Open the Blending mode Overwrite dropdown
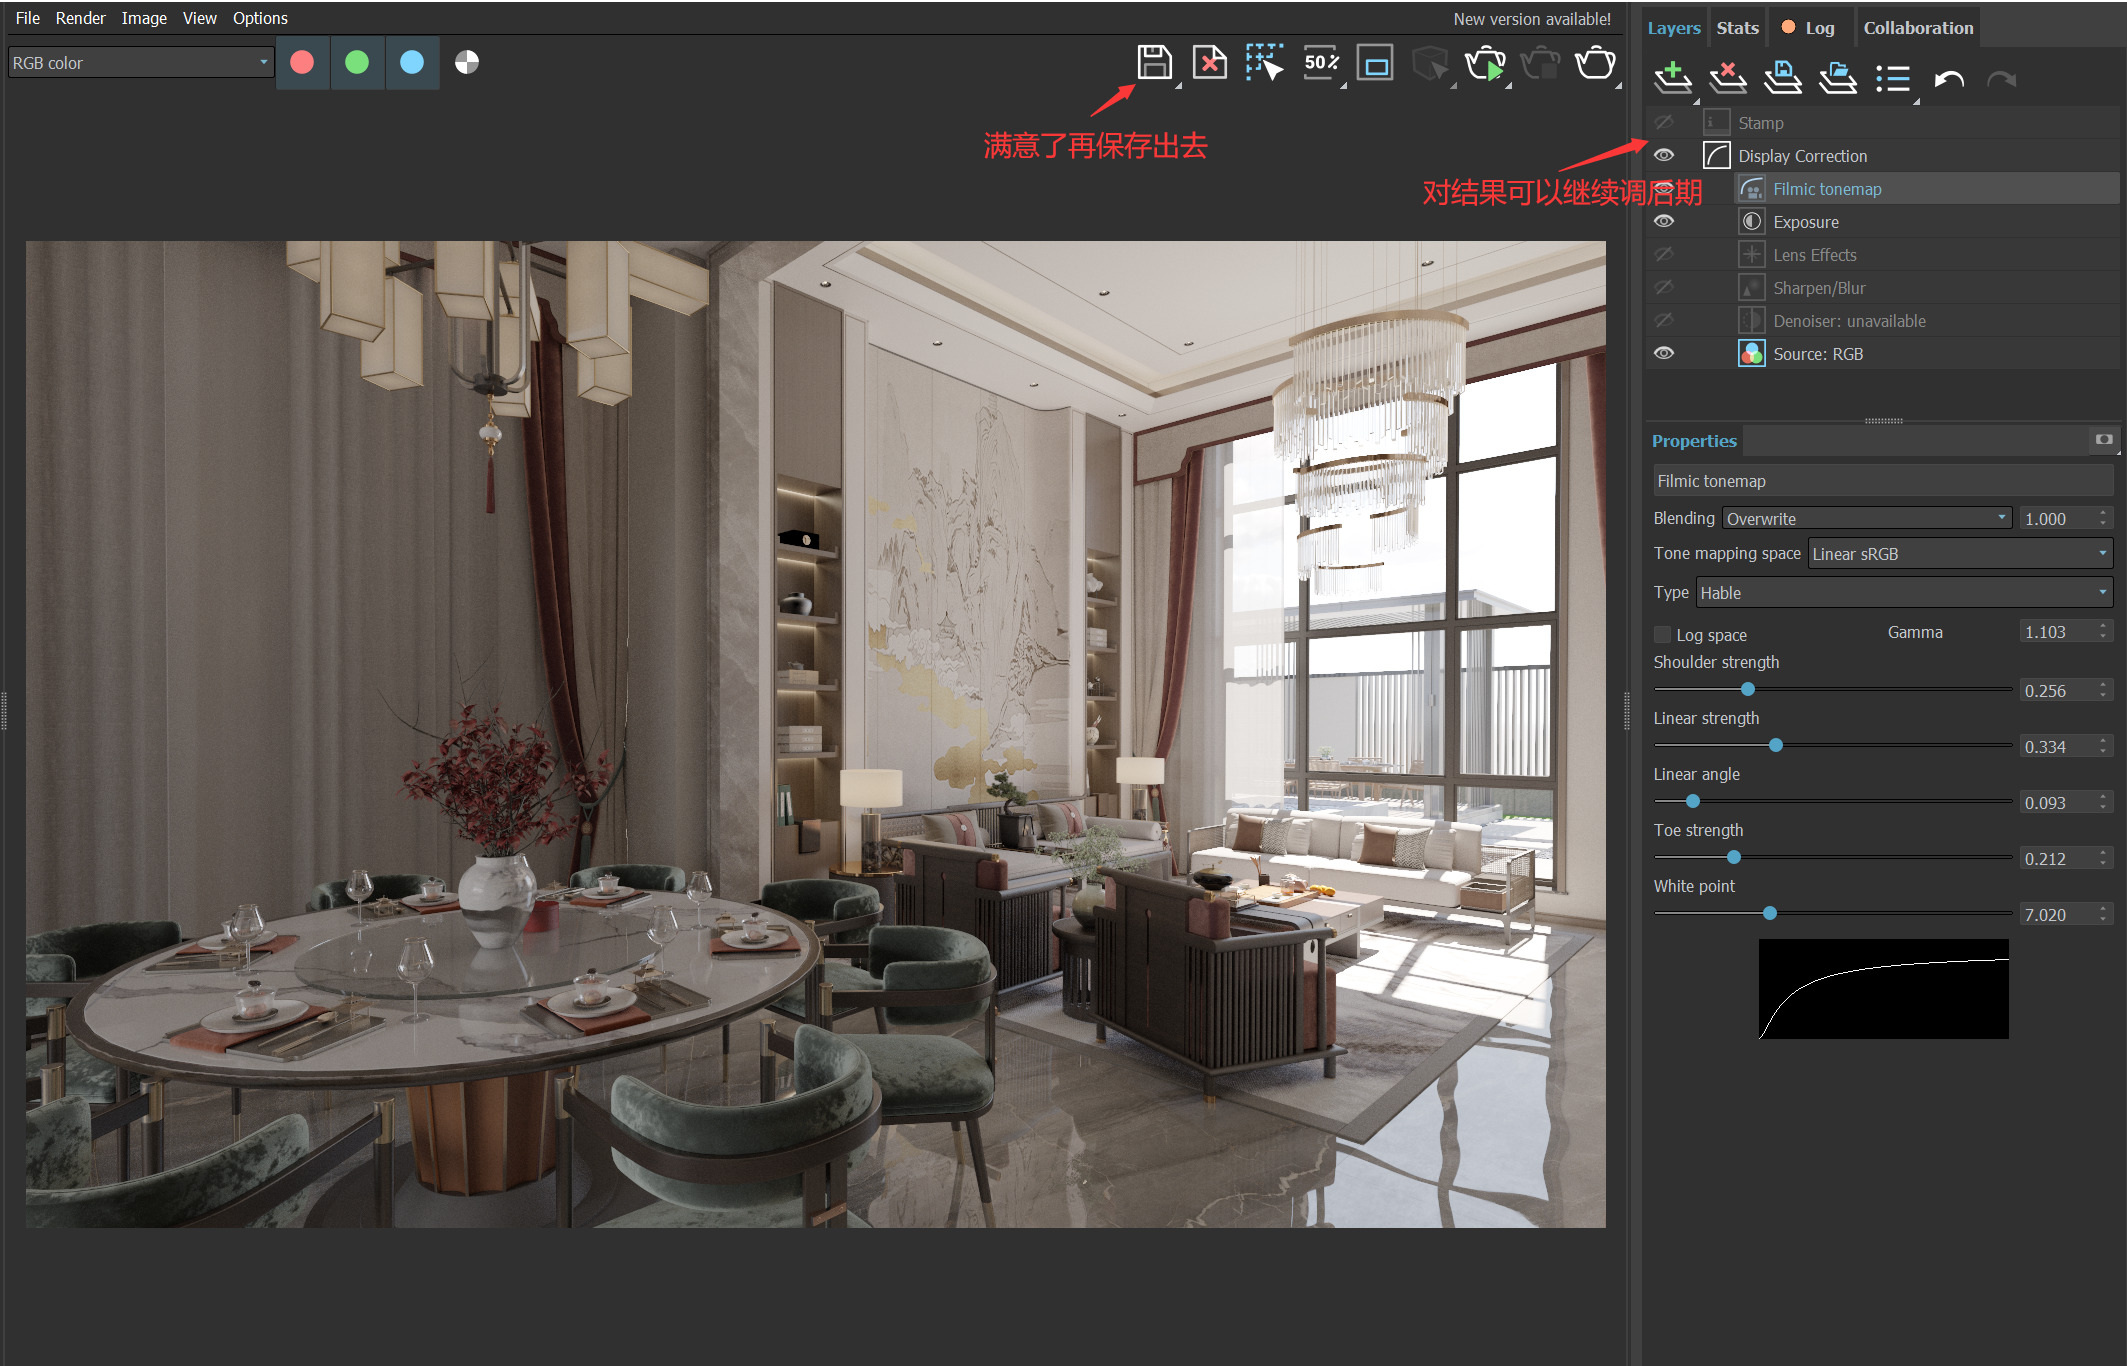The height and width of the screenshot is (1366, 2127). point(1867,518)
